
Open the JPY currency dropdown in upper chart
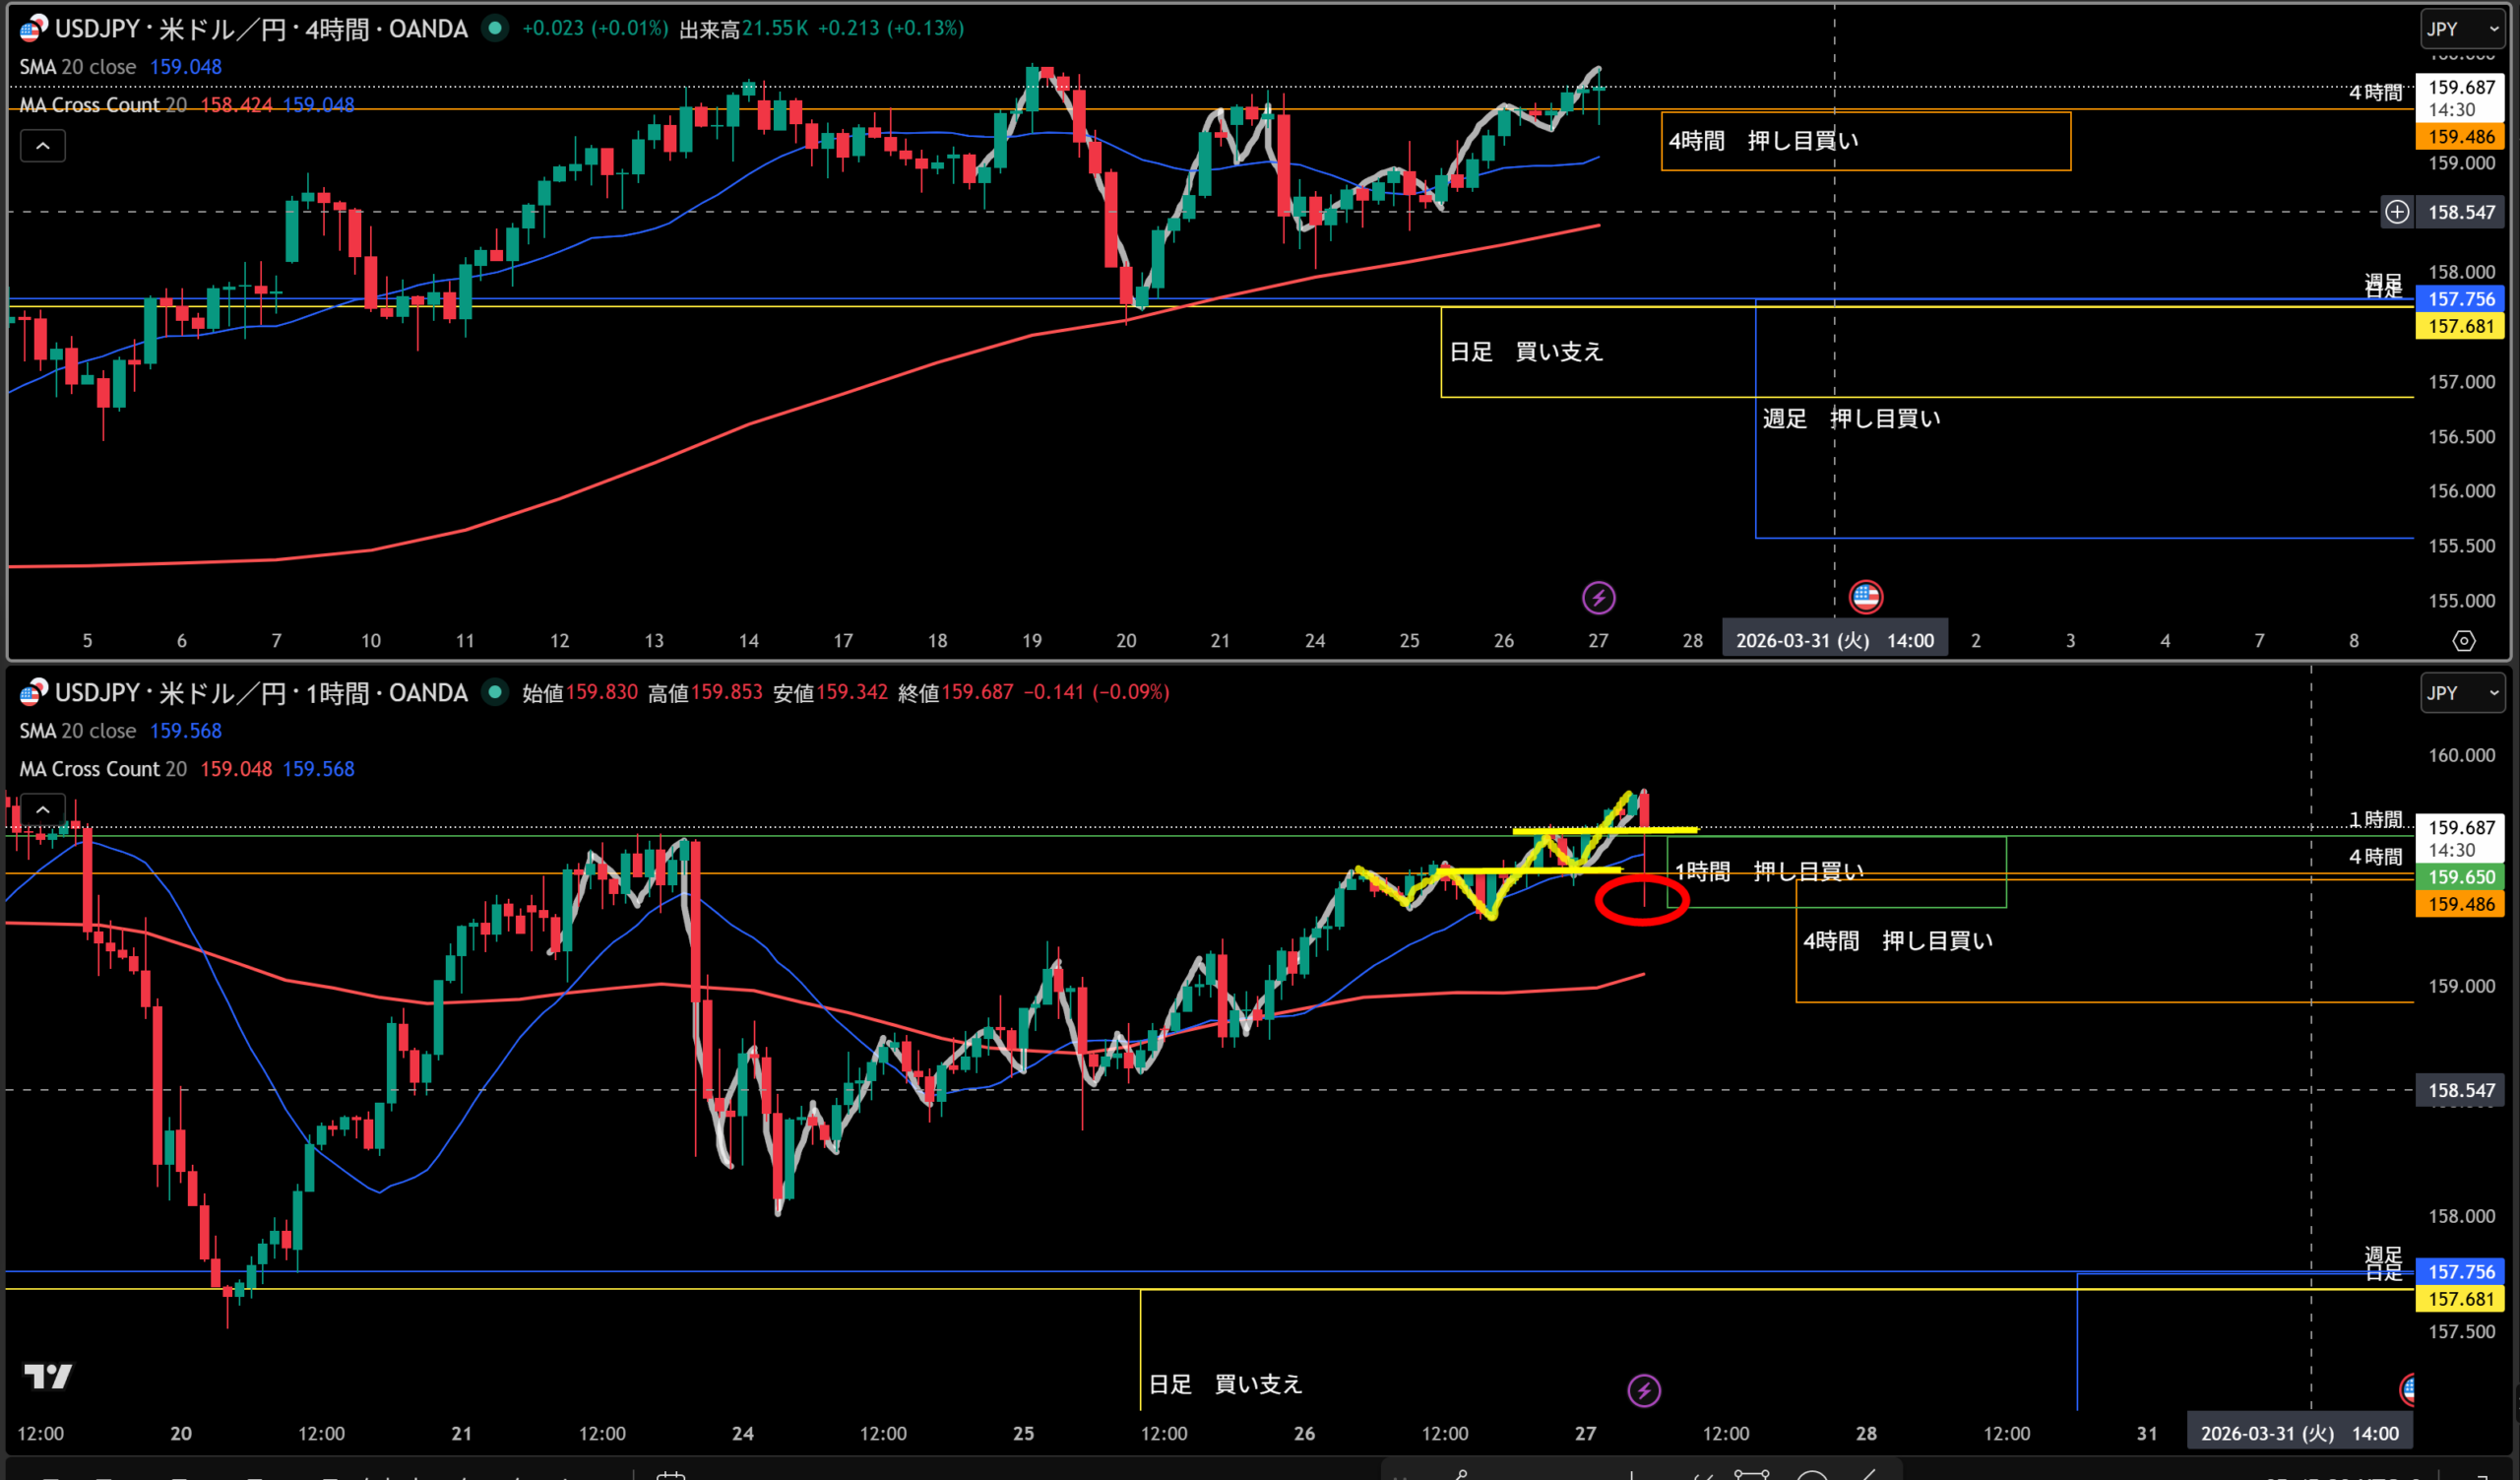pos(2461,29)
